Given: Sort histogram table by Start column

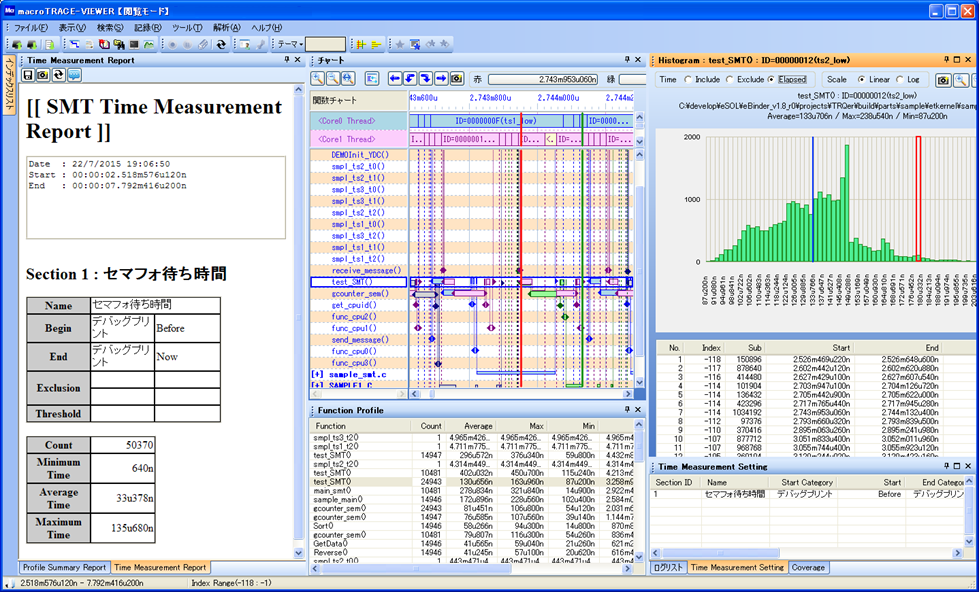Looking at the screenshot, I should [x=809, y=348].
